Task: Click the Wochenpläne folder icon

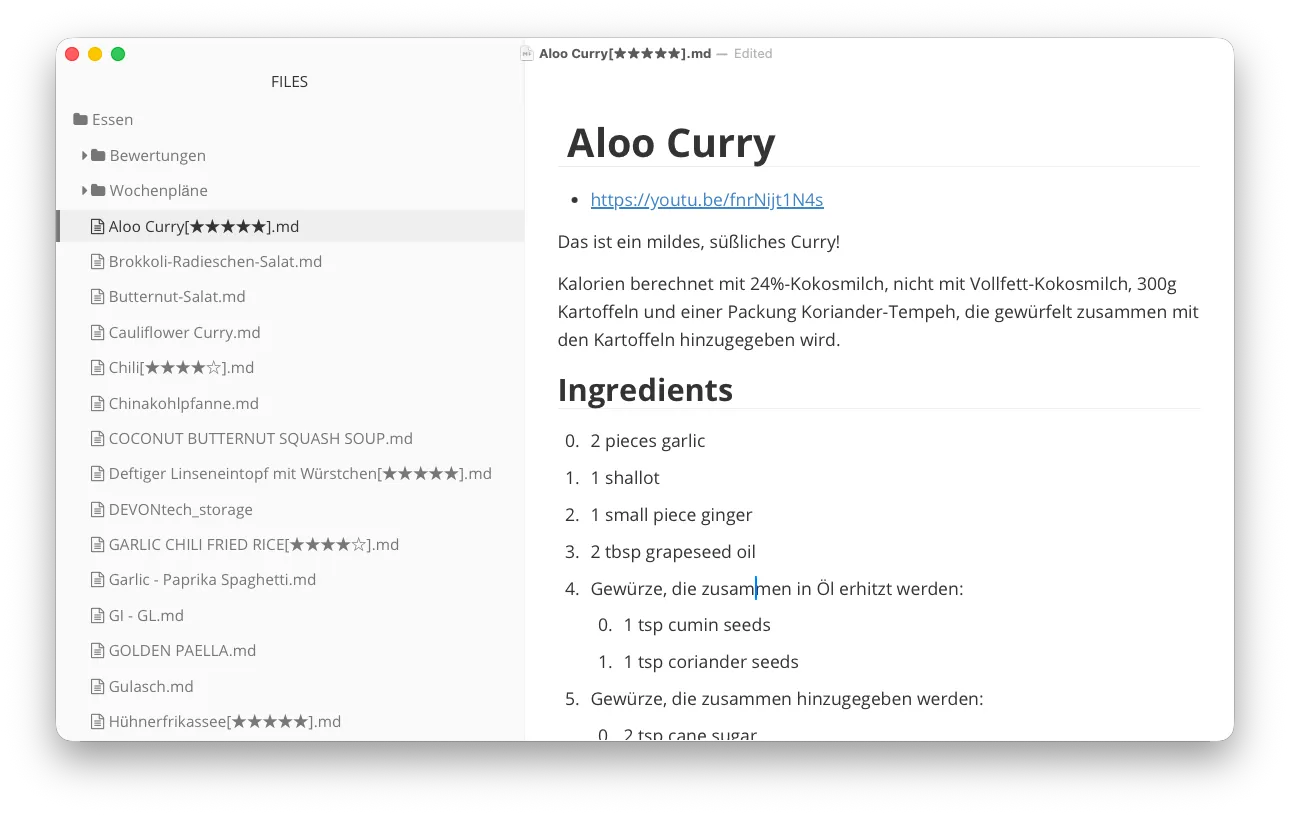Action: [x=98, y=191]
